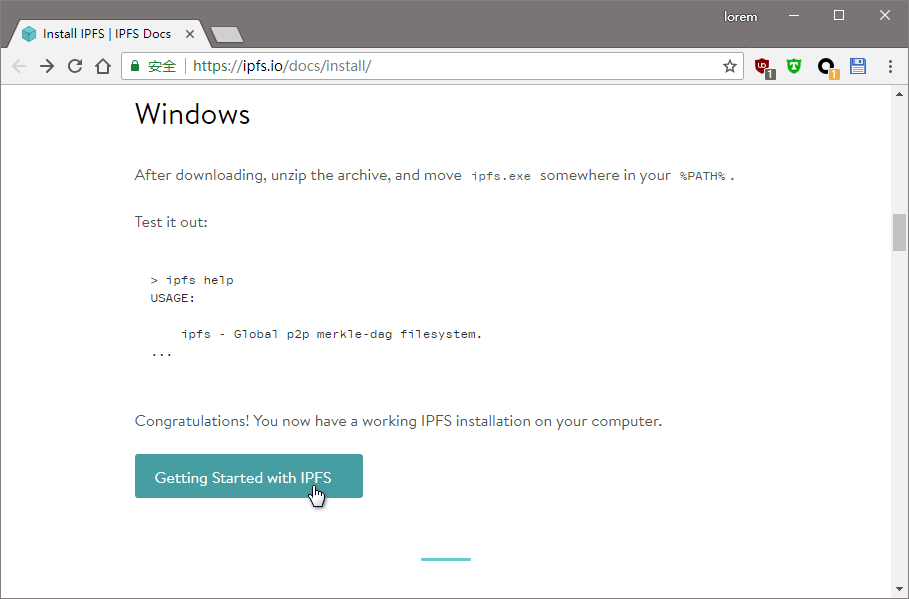Click the browser back arrow
Viewport: 909px width, 599px height.
[x=19, y=66]
